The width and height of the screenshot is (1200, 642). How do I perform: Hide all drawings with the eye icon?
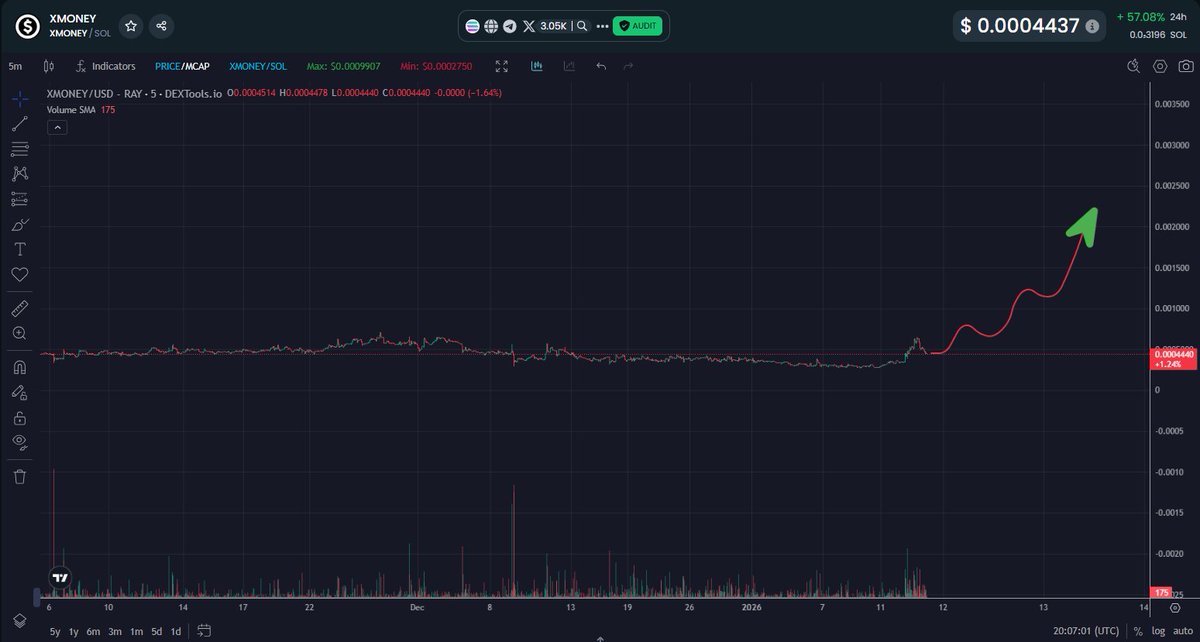[20, 442]
